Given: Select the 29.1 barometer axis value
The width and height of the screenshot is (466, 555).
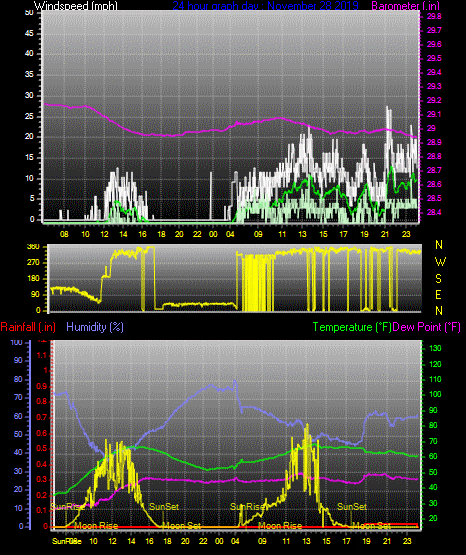Looking at the screenshot, I should tap(434, 115).
